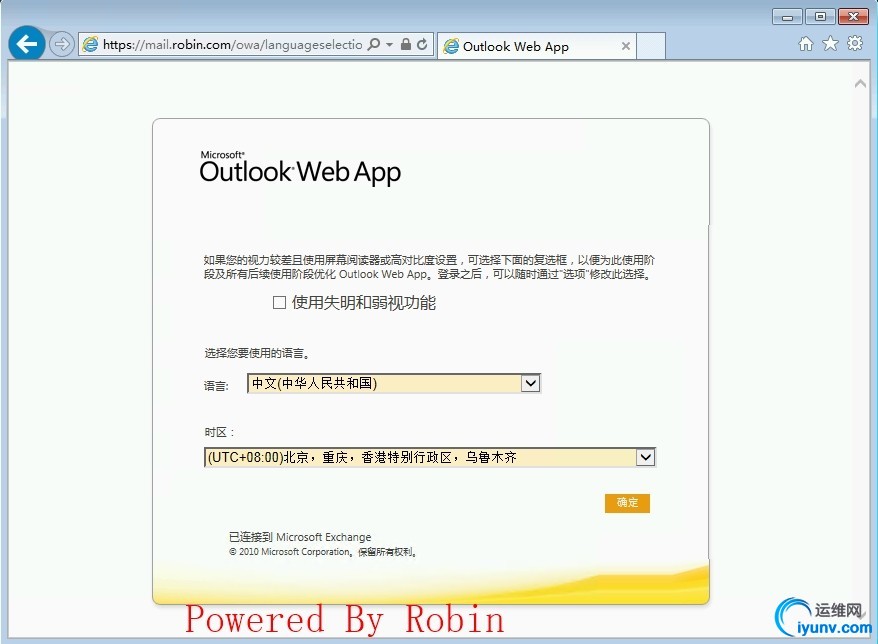
Task: Close the browser window
Action: (x=853, y=17)
